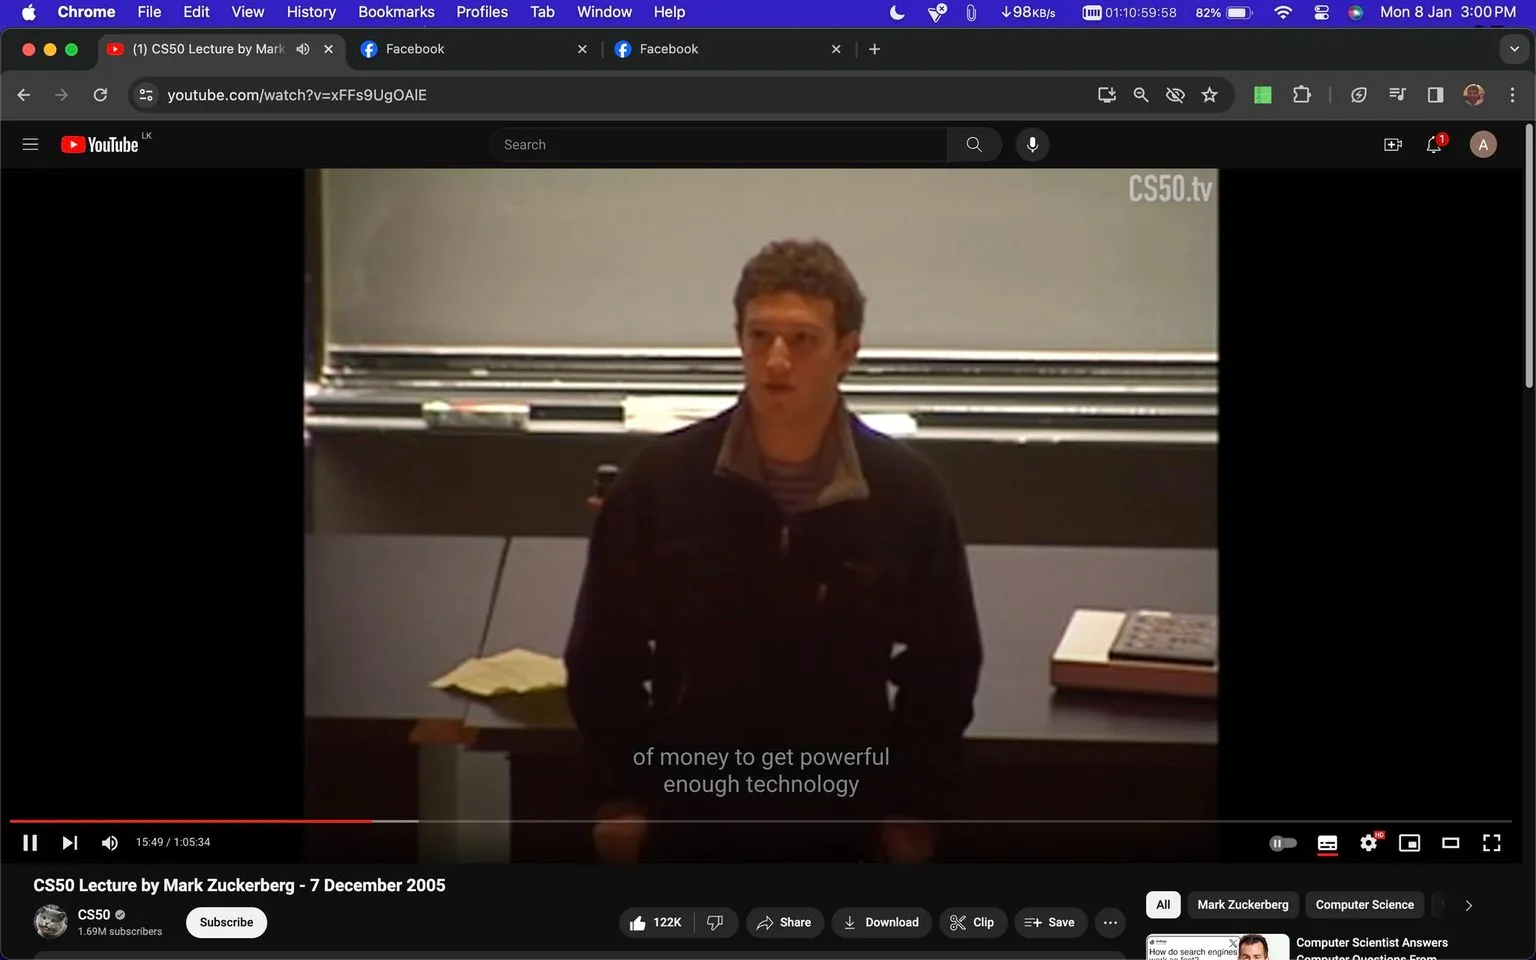Image resolution: width=1536 pixels, height=960 pixels.
Task: Start voice search with the microphone icon
Action: click(1031, 144)
